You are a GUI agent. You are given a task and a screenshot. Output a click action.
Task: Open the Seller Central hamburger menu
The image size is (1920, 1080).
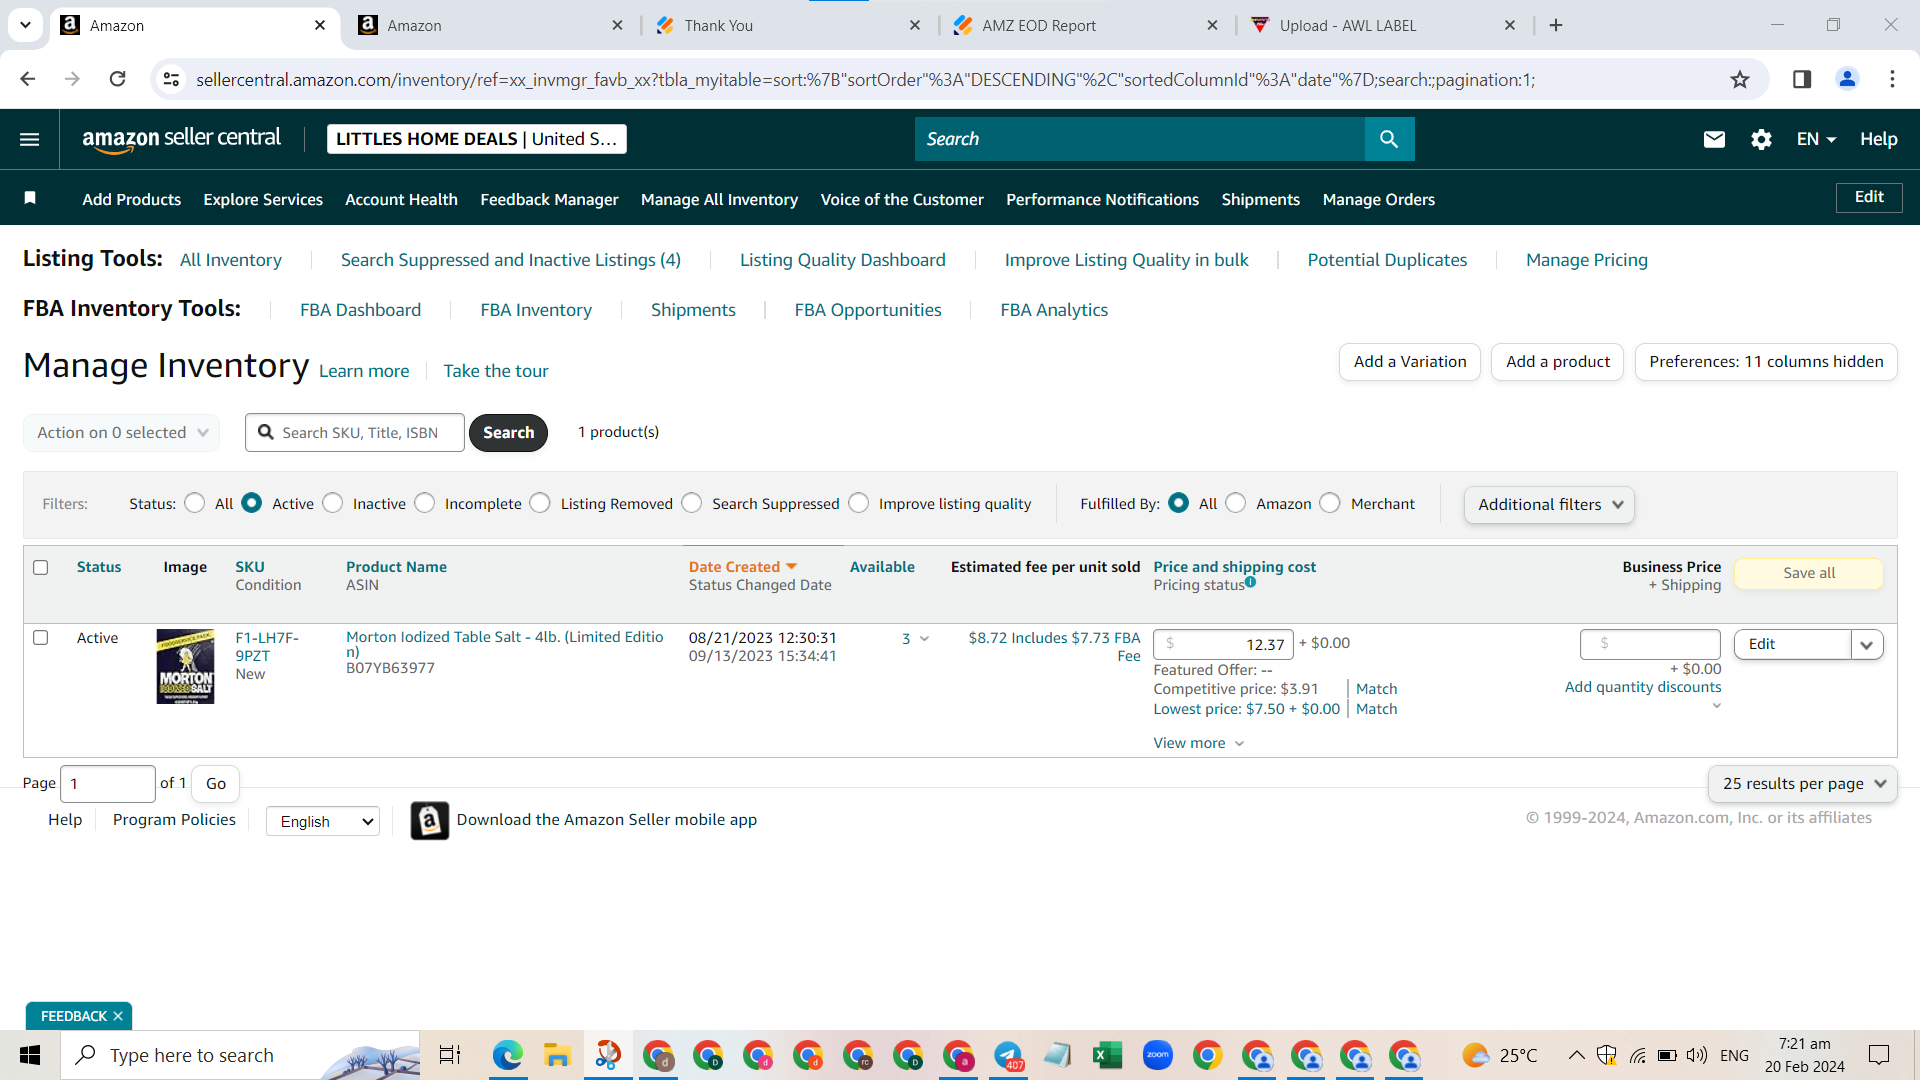(x=30, y=139)
